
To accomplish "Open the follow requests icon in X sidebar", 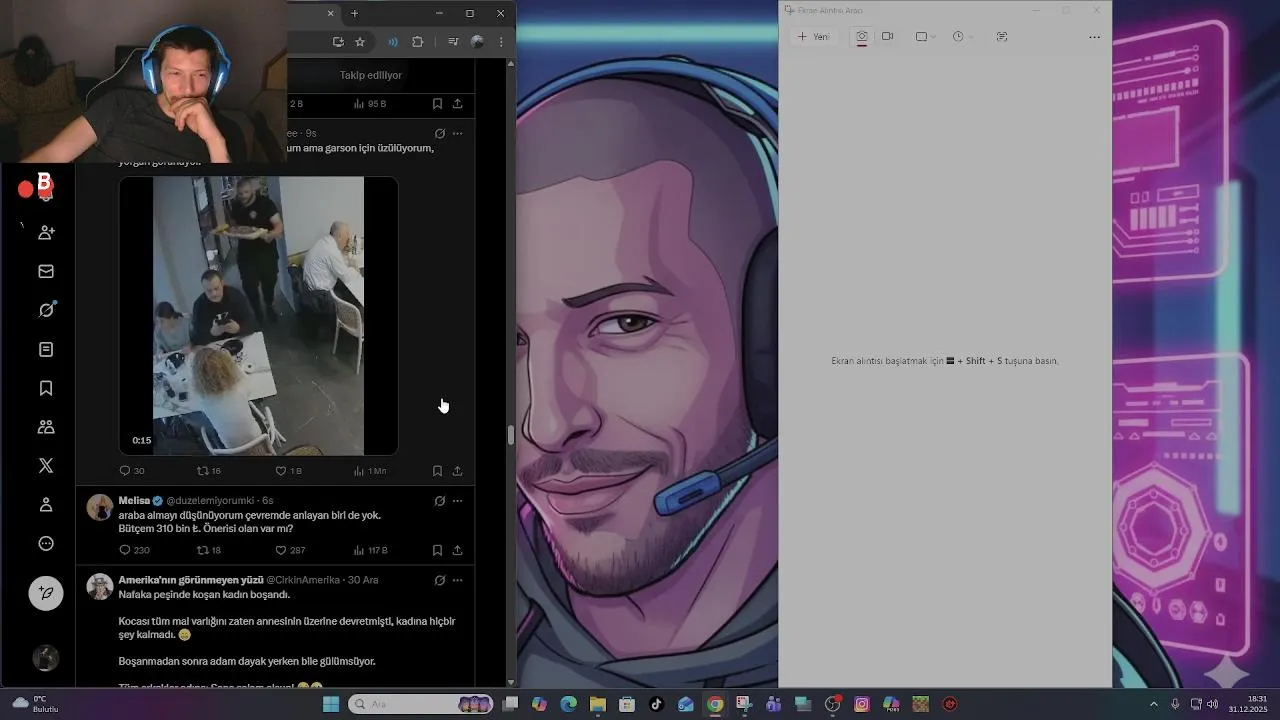I will coord(46,232).
